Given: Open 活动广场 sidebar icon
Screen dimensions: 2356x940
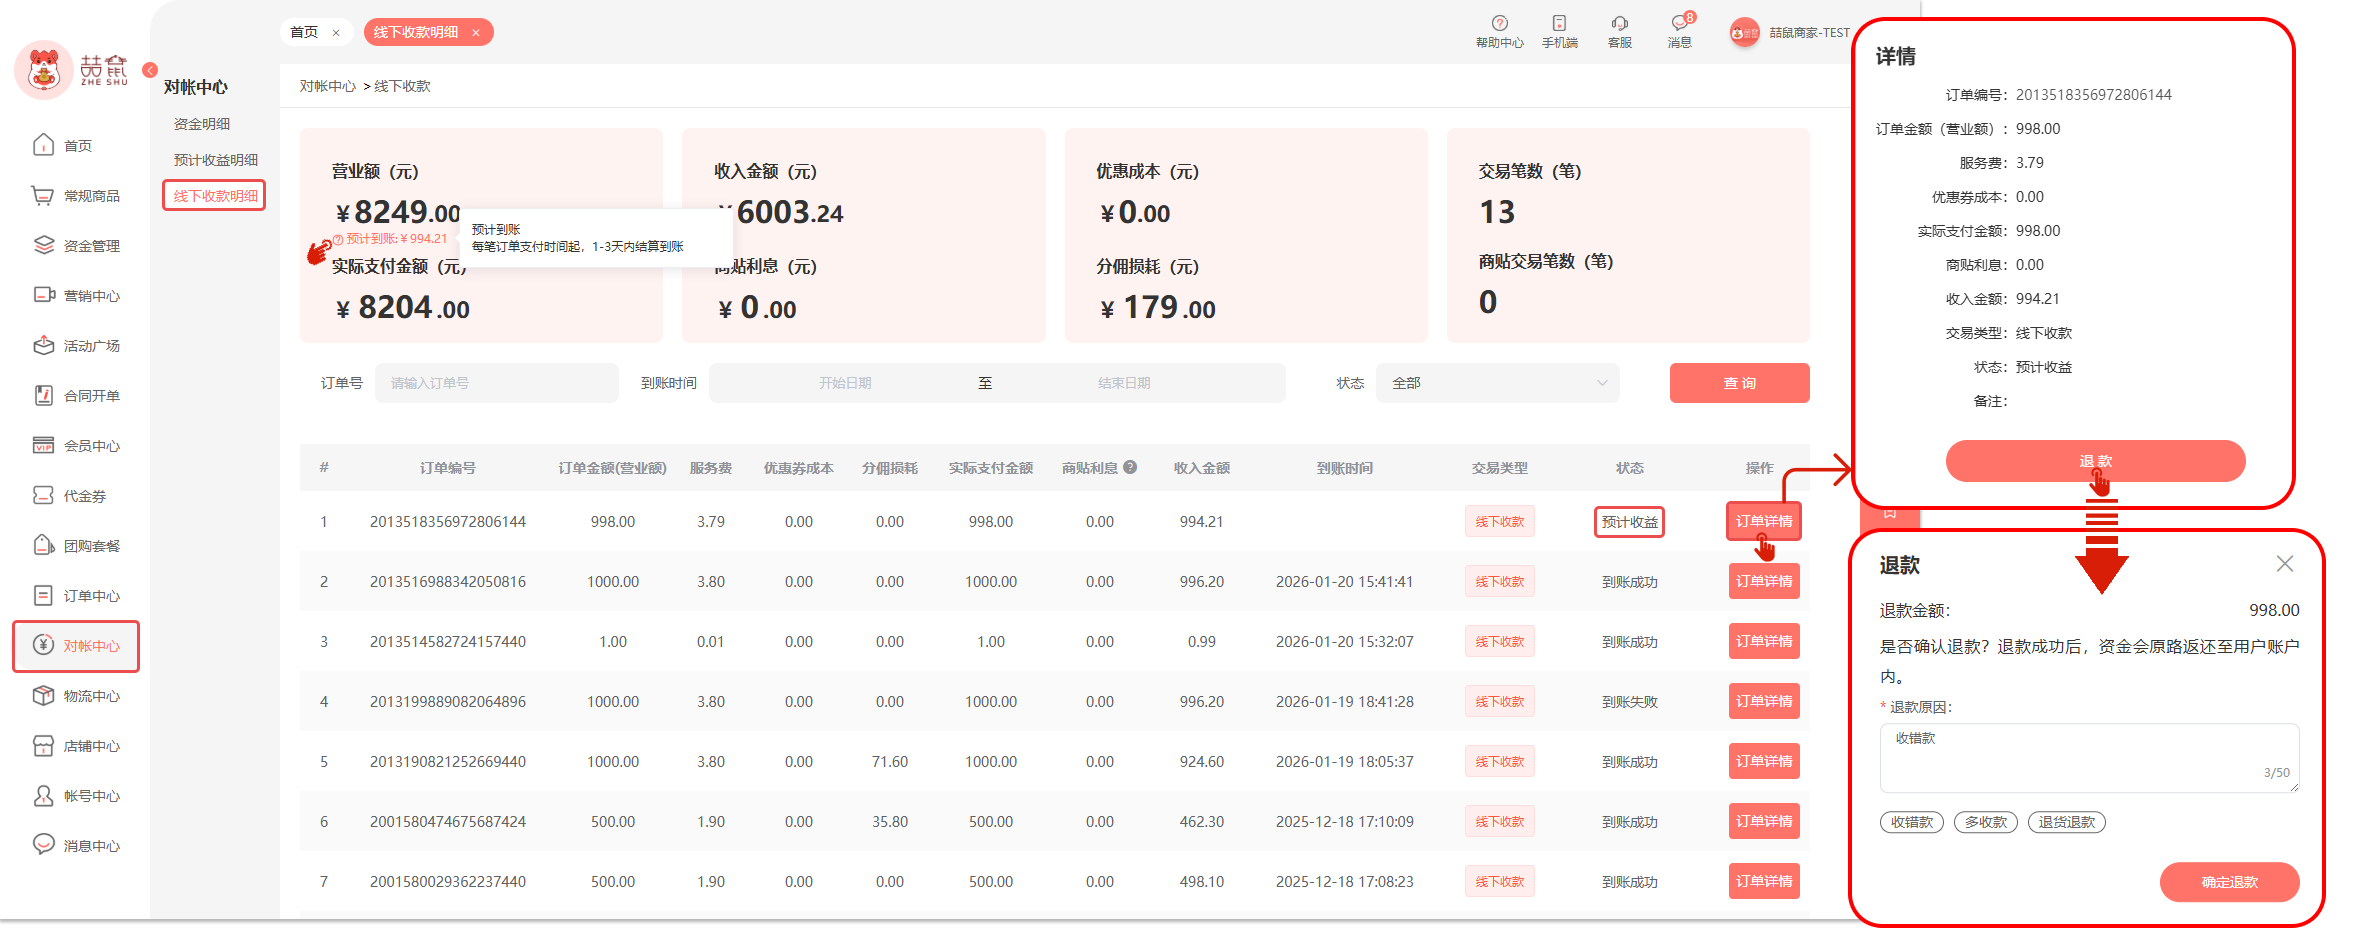Looking at the screenshot, I should point(43,345).
